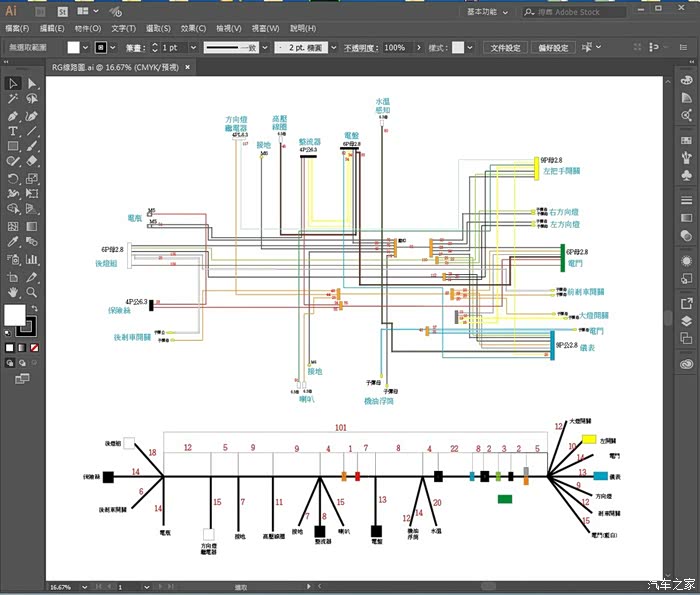Activate the Rectangle tool
Image resolution: width=700 pixels, height=595 pixels.
point(13,147)
